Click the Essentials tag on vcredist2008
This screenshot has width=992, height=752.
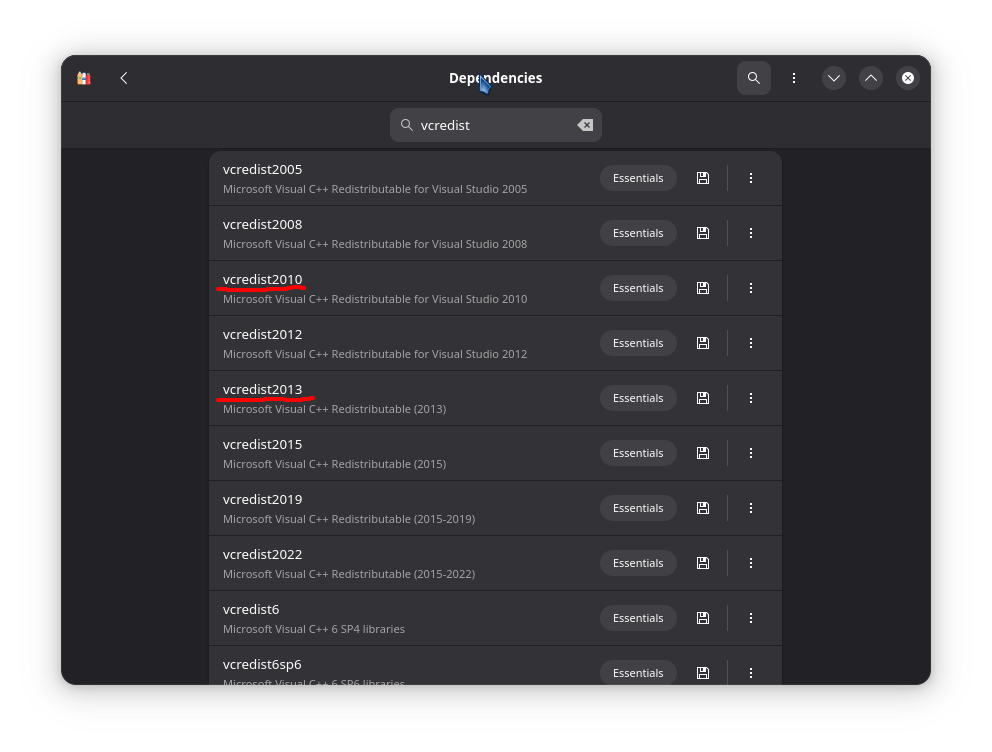(638, 233)
